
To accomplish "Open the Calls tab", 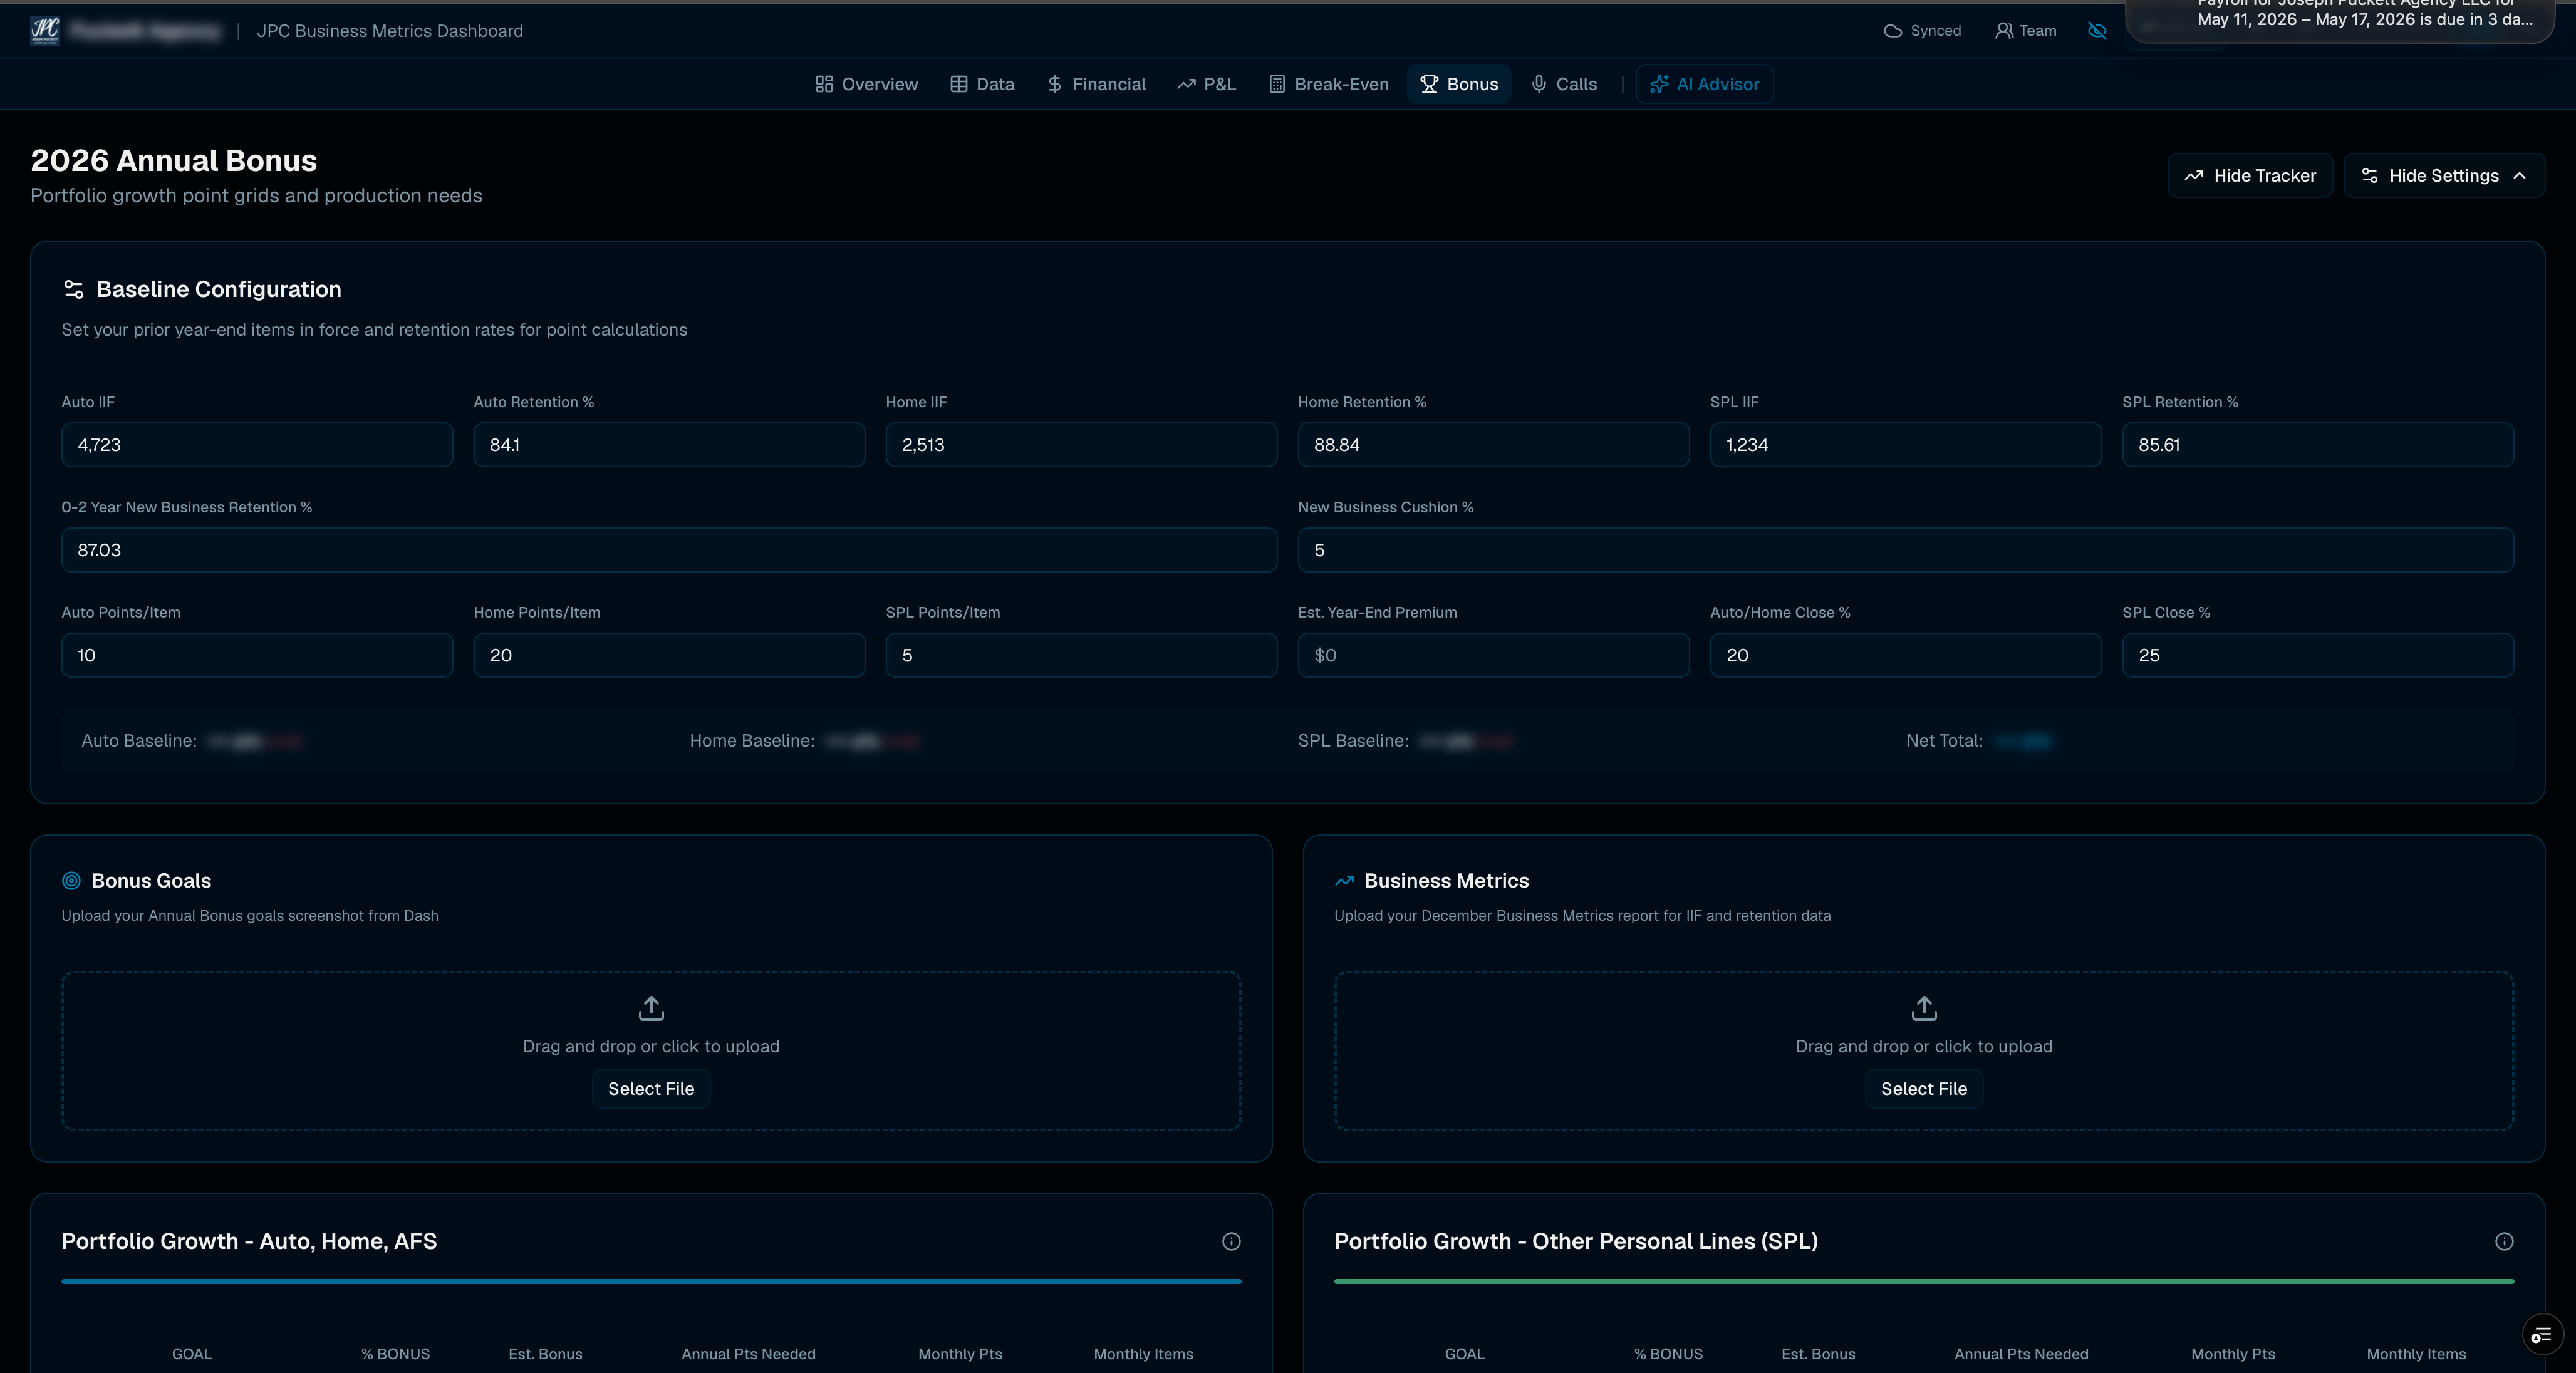I will tap(1564, 84).
